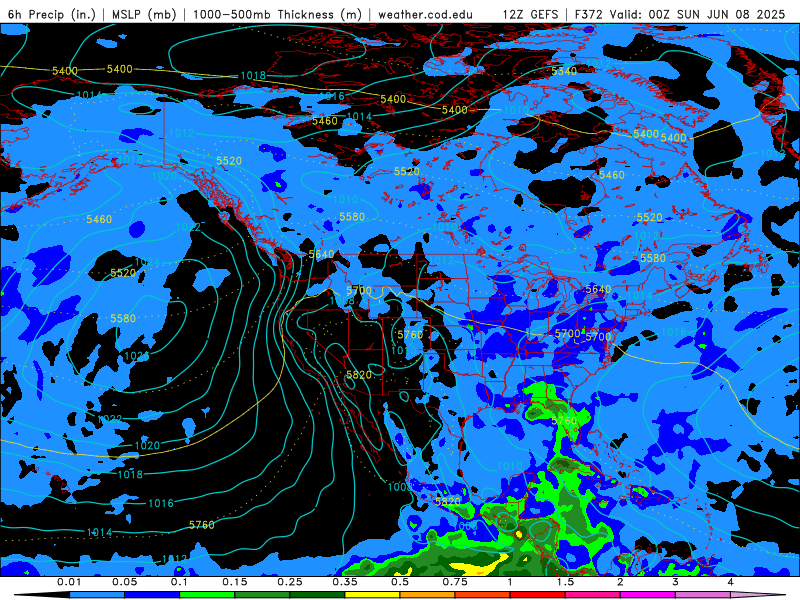The height and width of the screenshot is (600, 800).
Task: Select the '1000-500mb Thickness (m)' title text
Action: [277, 14]
